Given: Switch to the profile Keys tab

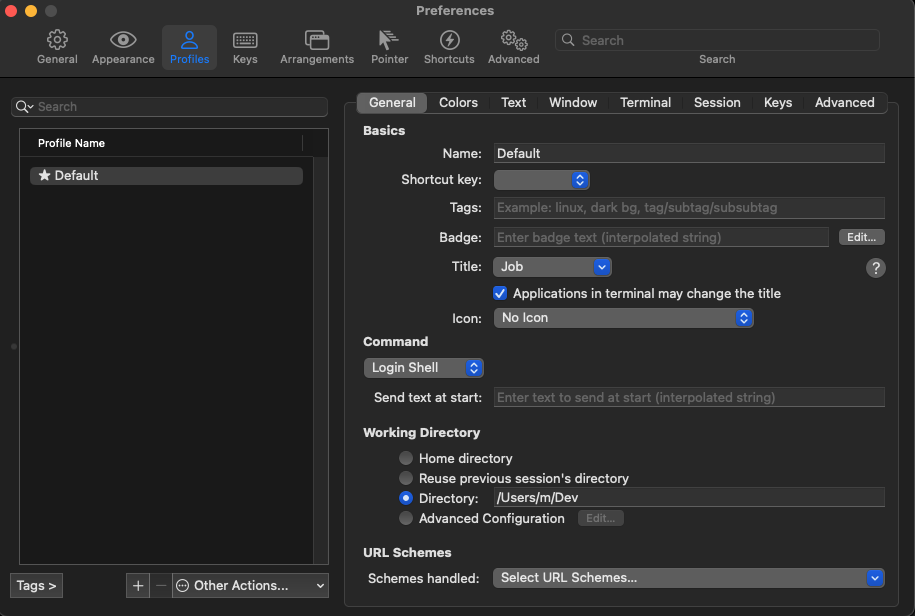Looking at the screenshot, I should 778,103.
